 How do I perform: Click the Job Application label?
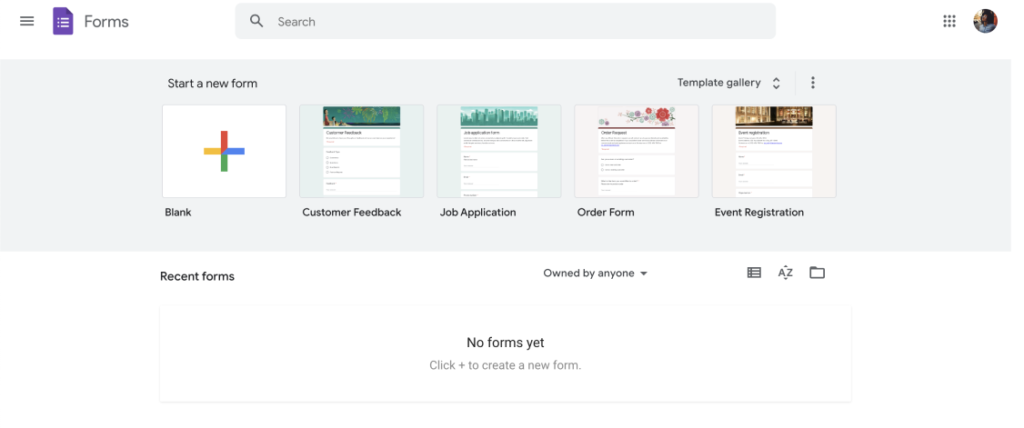click(x=477, y=212)
